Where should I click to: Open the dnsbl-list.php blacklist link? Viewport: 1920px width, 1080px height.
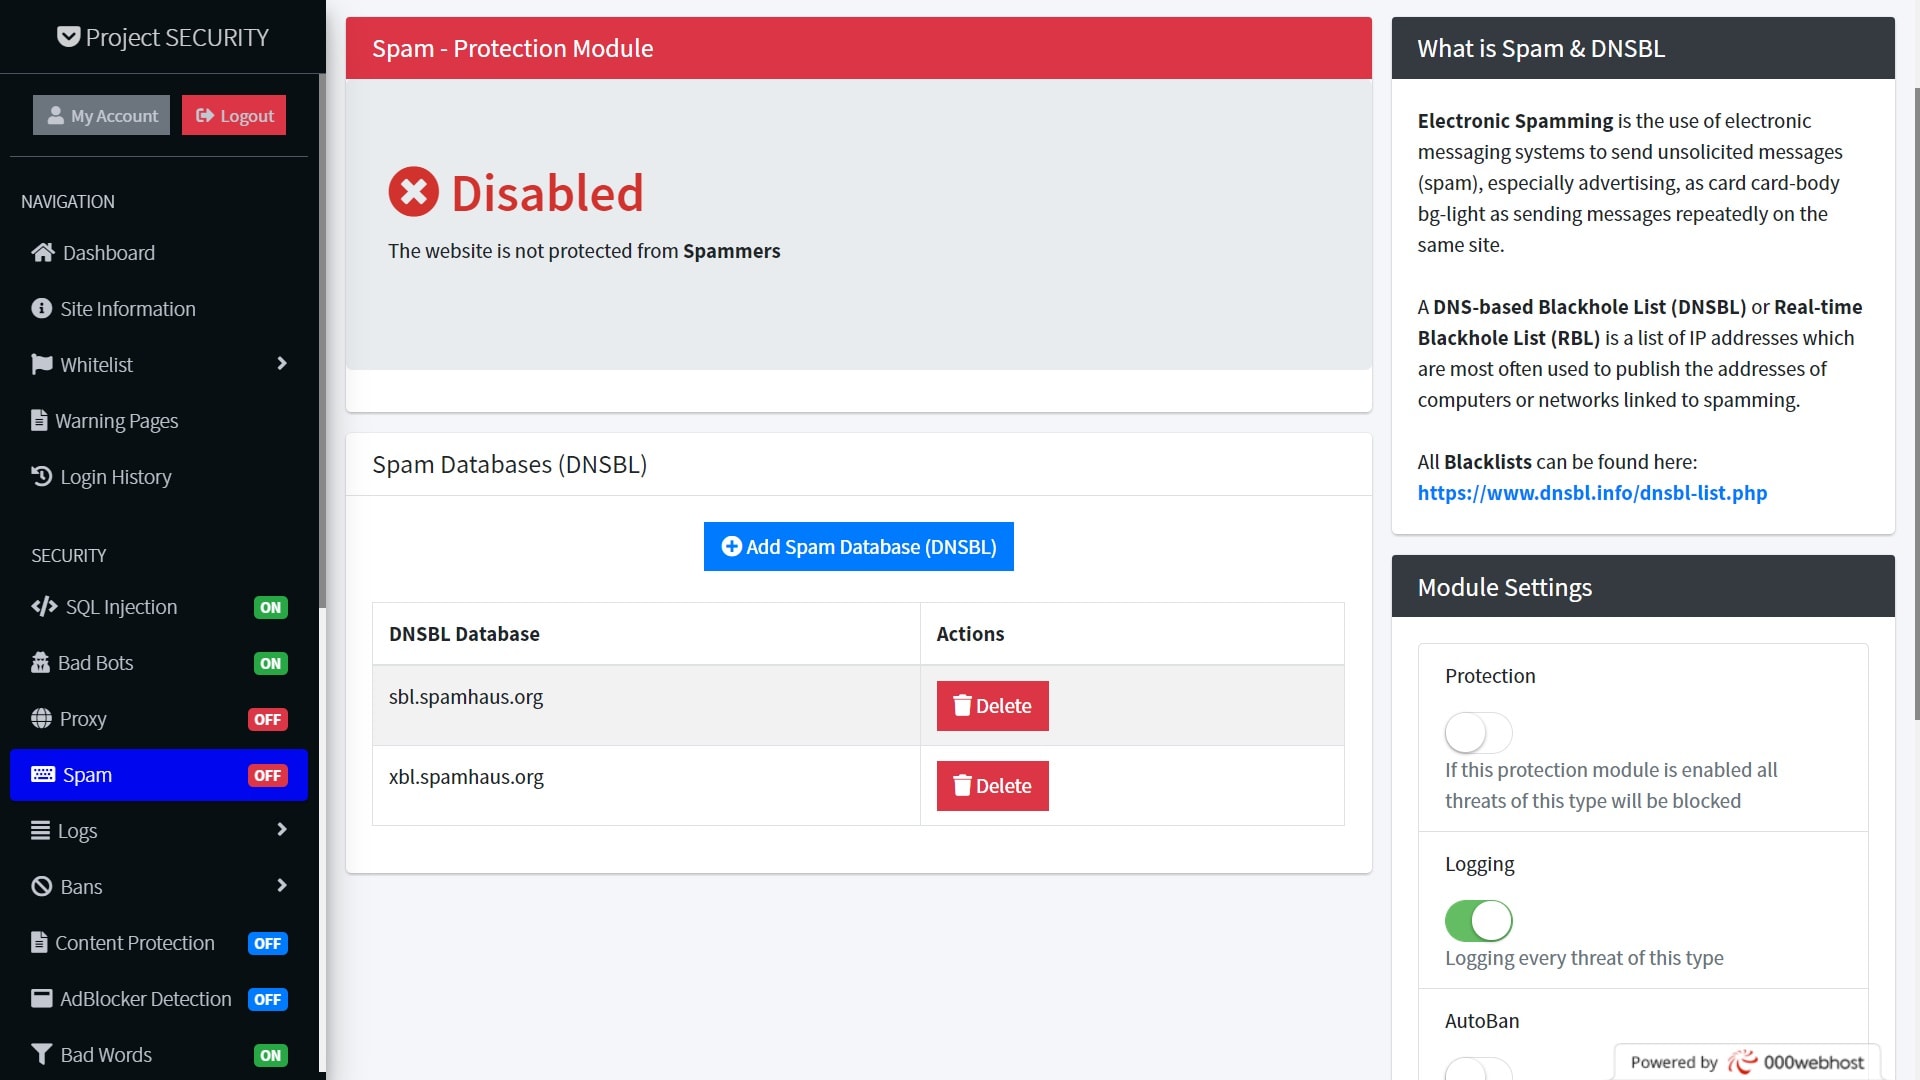(x=1592, y=492)
